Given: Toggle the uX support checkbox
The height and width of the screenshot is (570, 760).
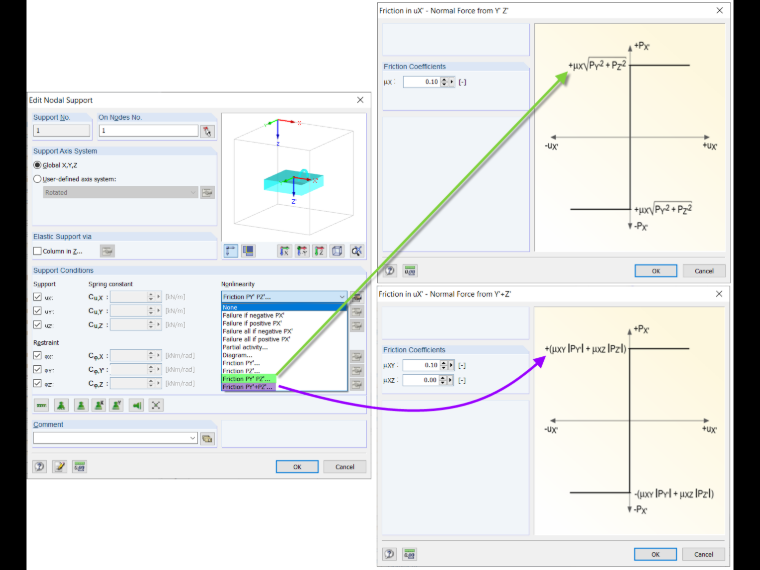Looking at the screenshot, I should [37, 297].
